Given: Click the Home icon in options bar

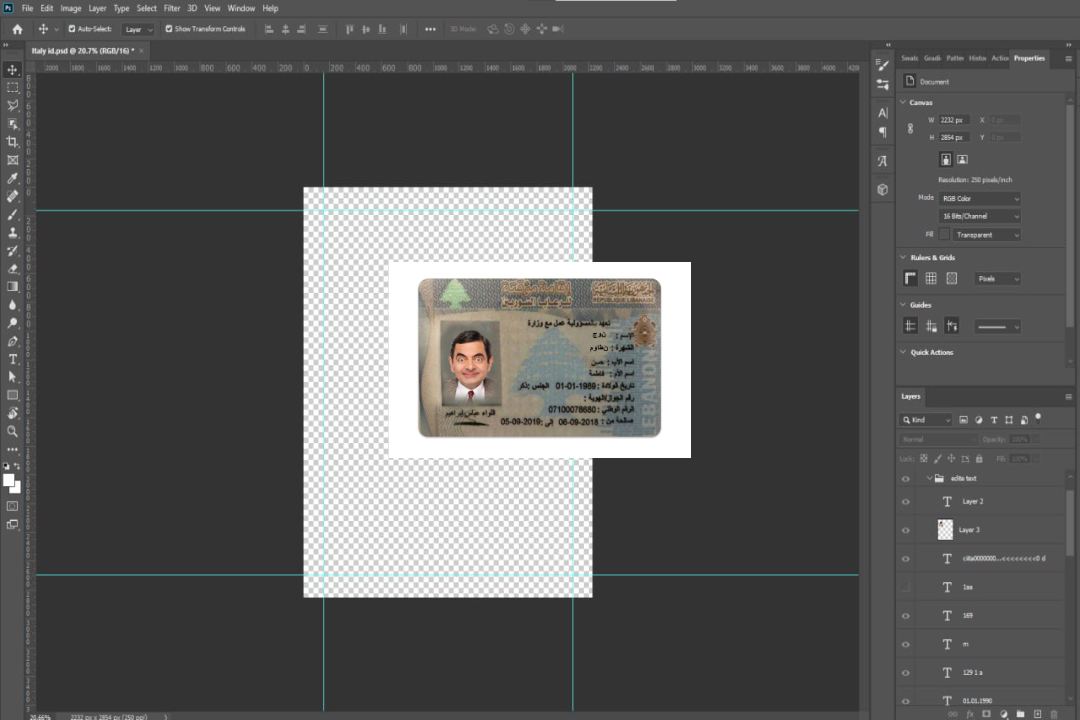Looking at the screenshot, I should click(17, 29).
